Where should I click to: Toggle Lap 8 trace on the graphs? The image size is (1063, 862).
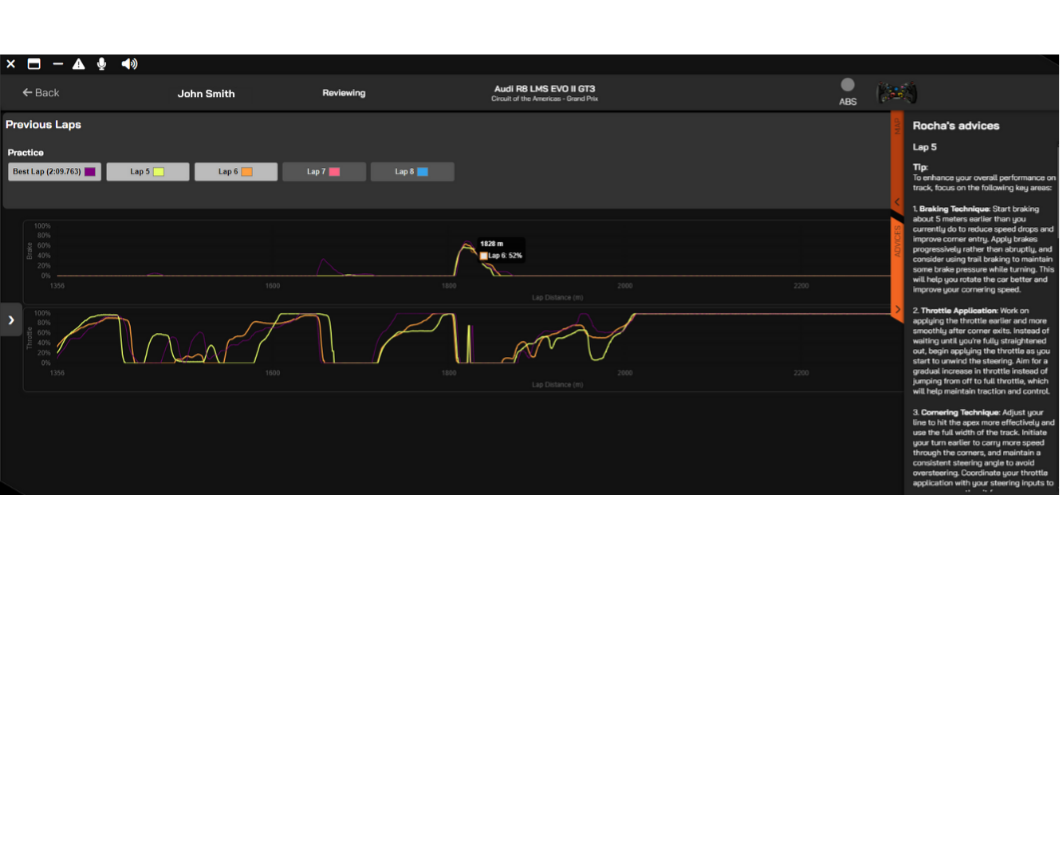pyautogui.click(x=412, y=171)
